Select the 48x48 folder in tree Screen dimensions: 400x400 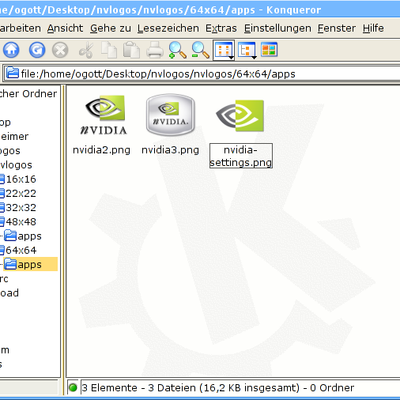tap(21, 222)
